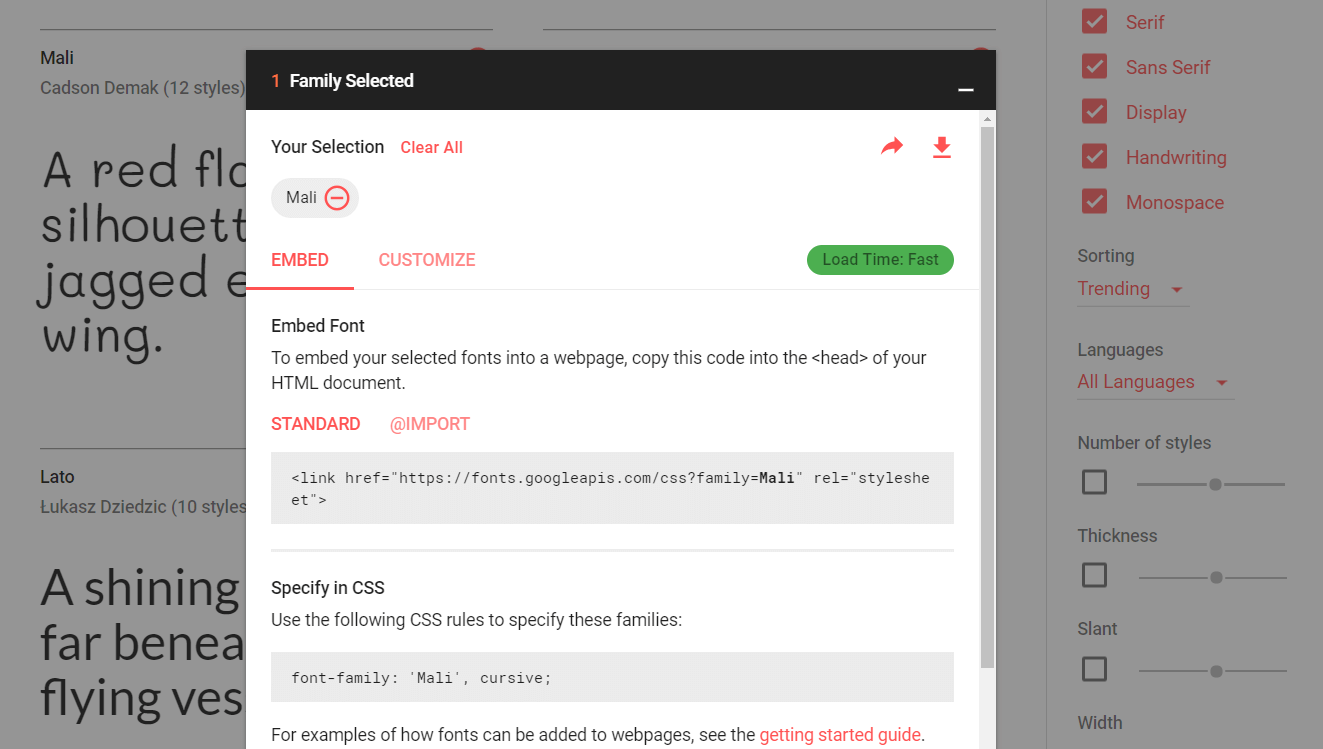Click the Lato sample preview text

click(142, 642)
